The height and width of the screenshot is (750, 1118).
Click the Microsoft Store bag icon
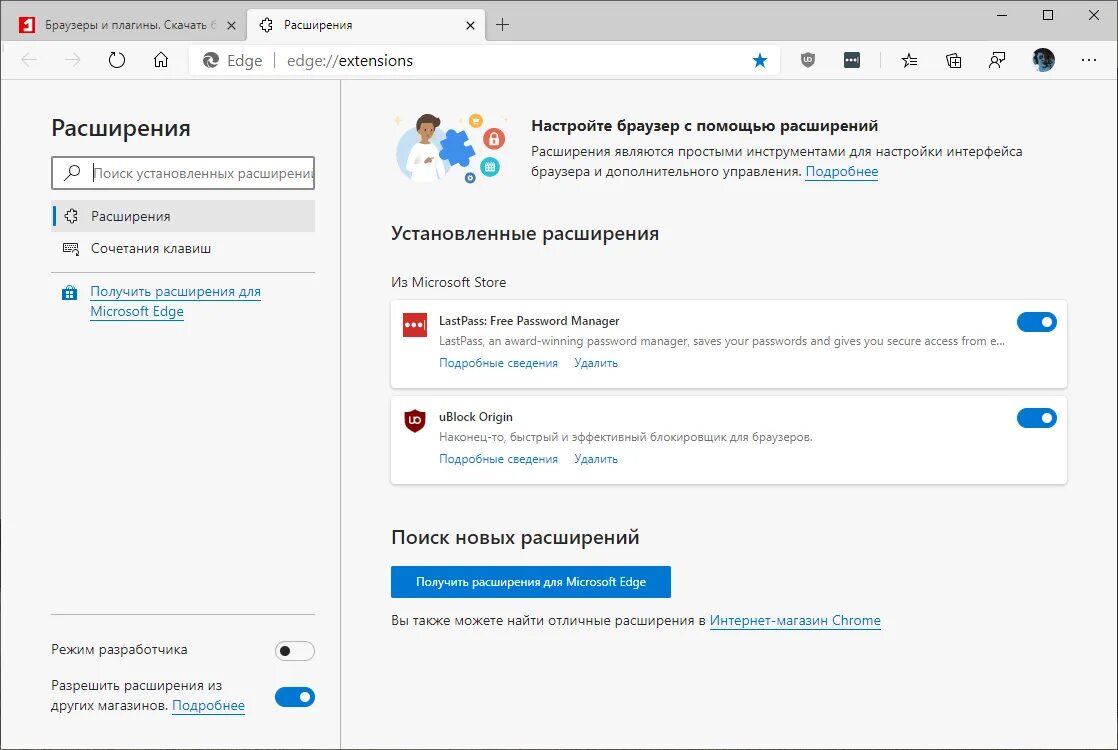[69, 292]
